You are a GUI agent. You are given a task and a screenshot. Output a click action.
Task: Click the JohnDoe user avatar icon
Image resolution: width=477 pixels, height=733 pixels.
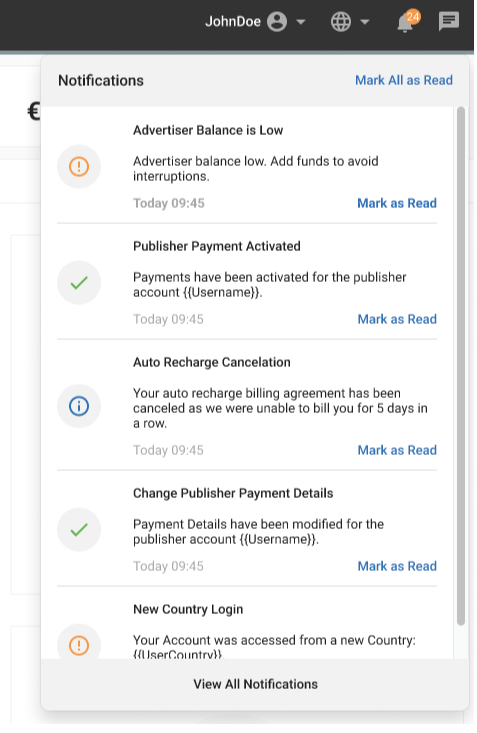point(277,22)
